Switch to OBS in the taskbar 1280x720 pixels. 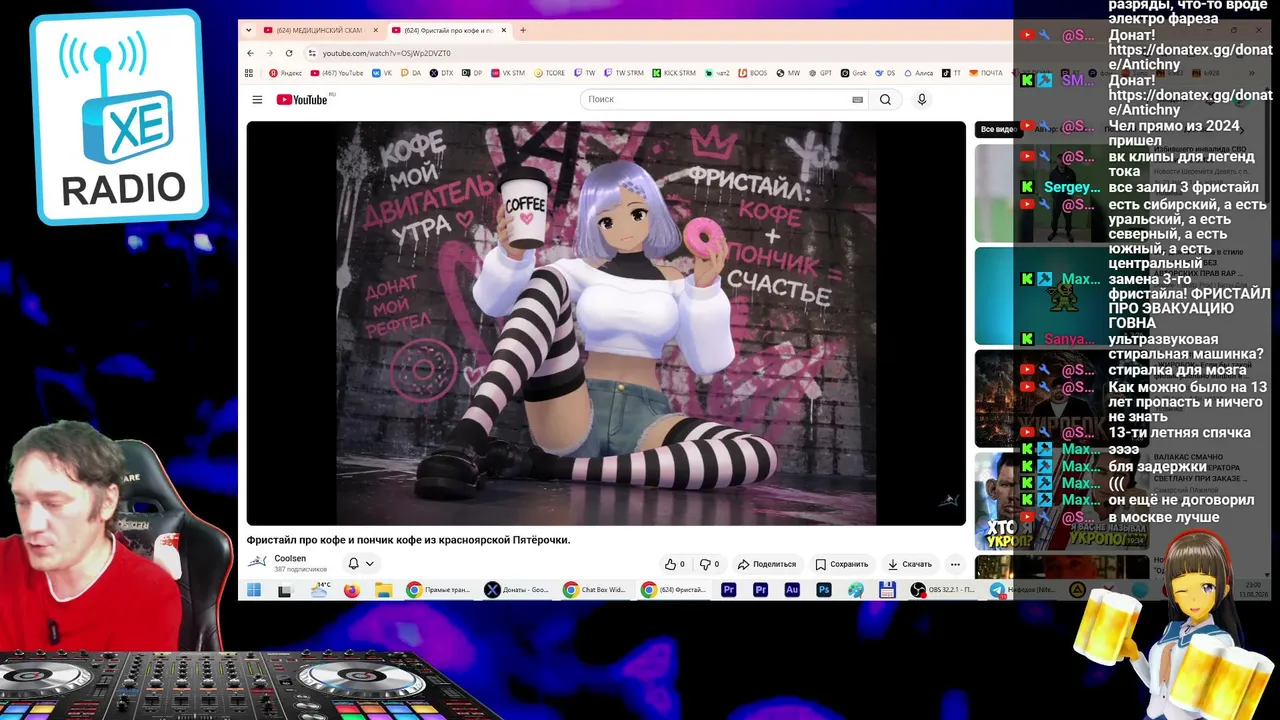941,590
